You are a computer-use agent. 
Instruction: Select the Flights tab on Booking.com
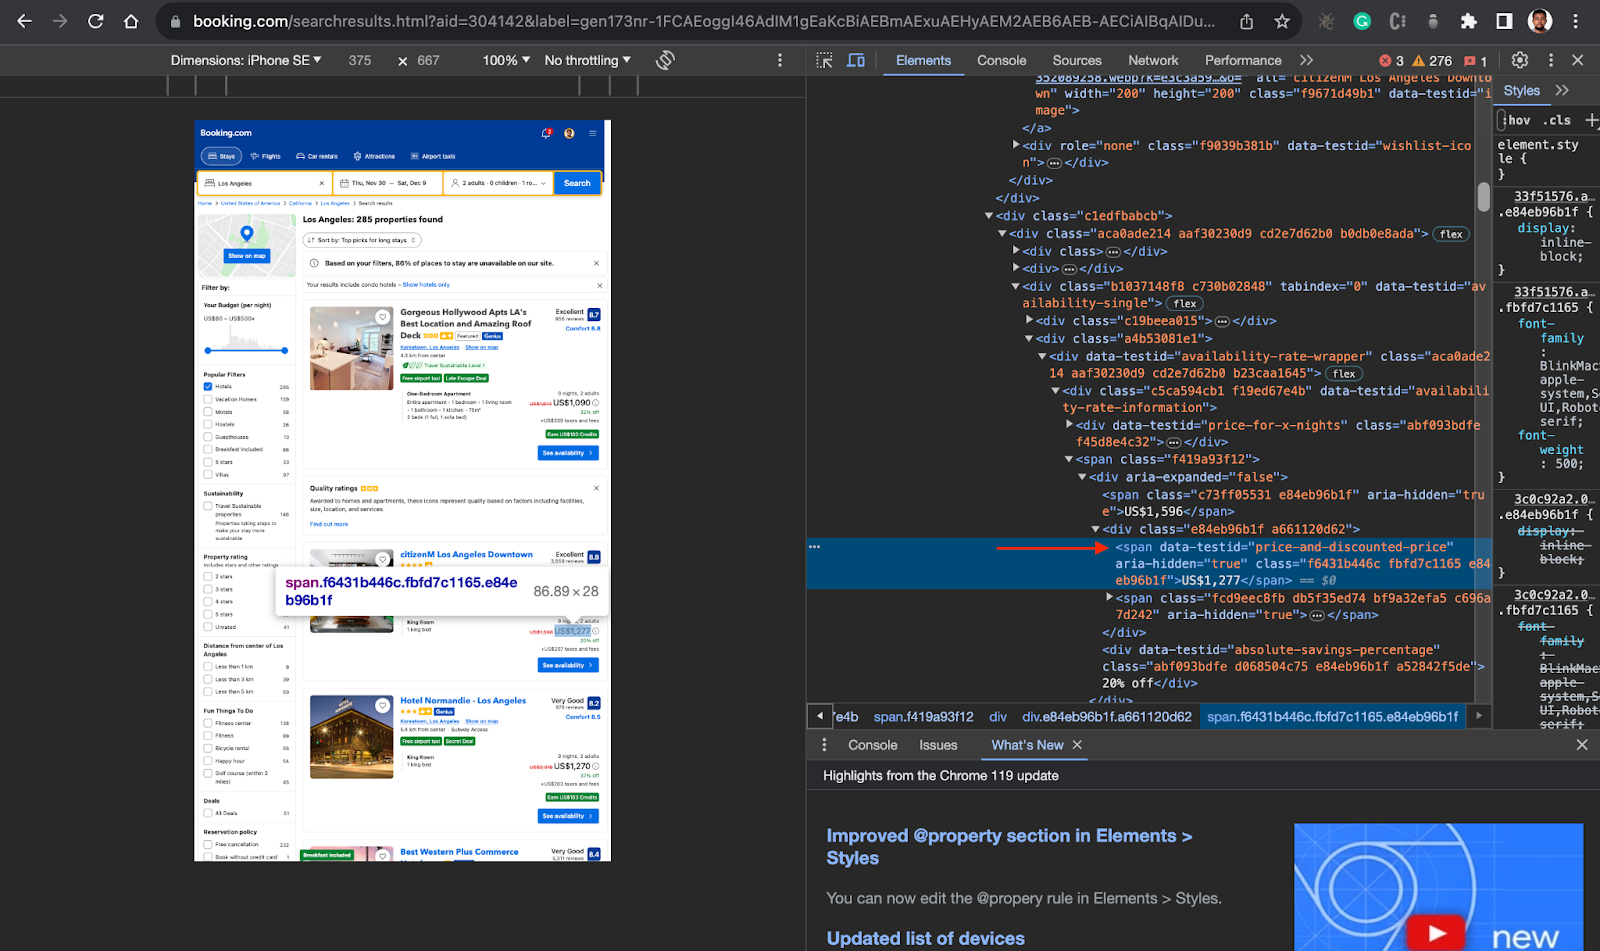[x=266, y=156]
